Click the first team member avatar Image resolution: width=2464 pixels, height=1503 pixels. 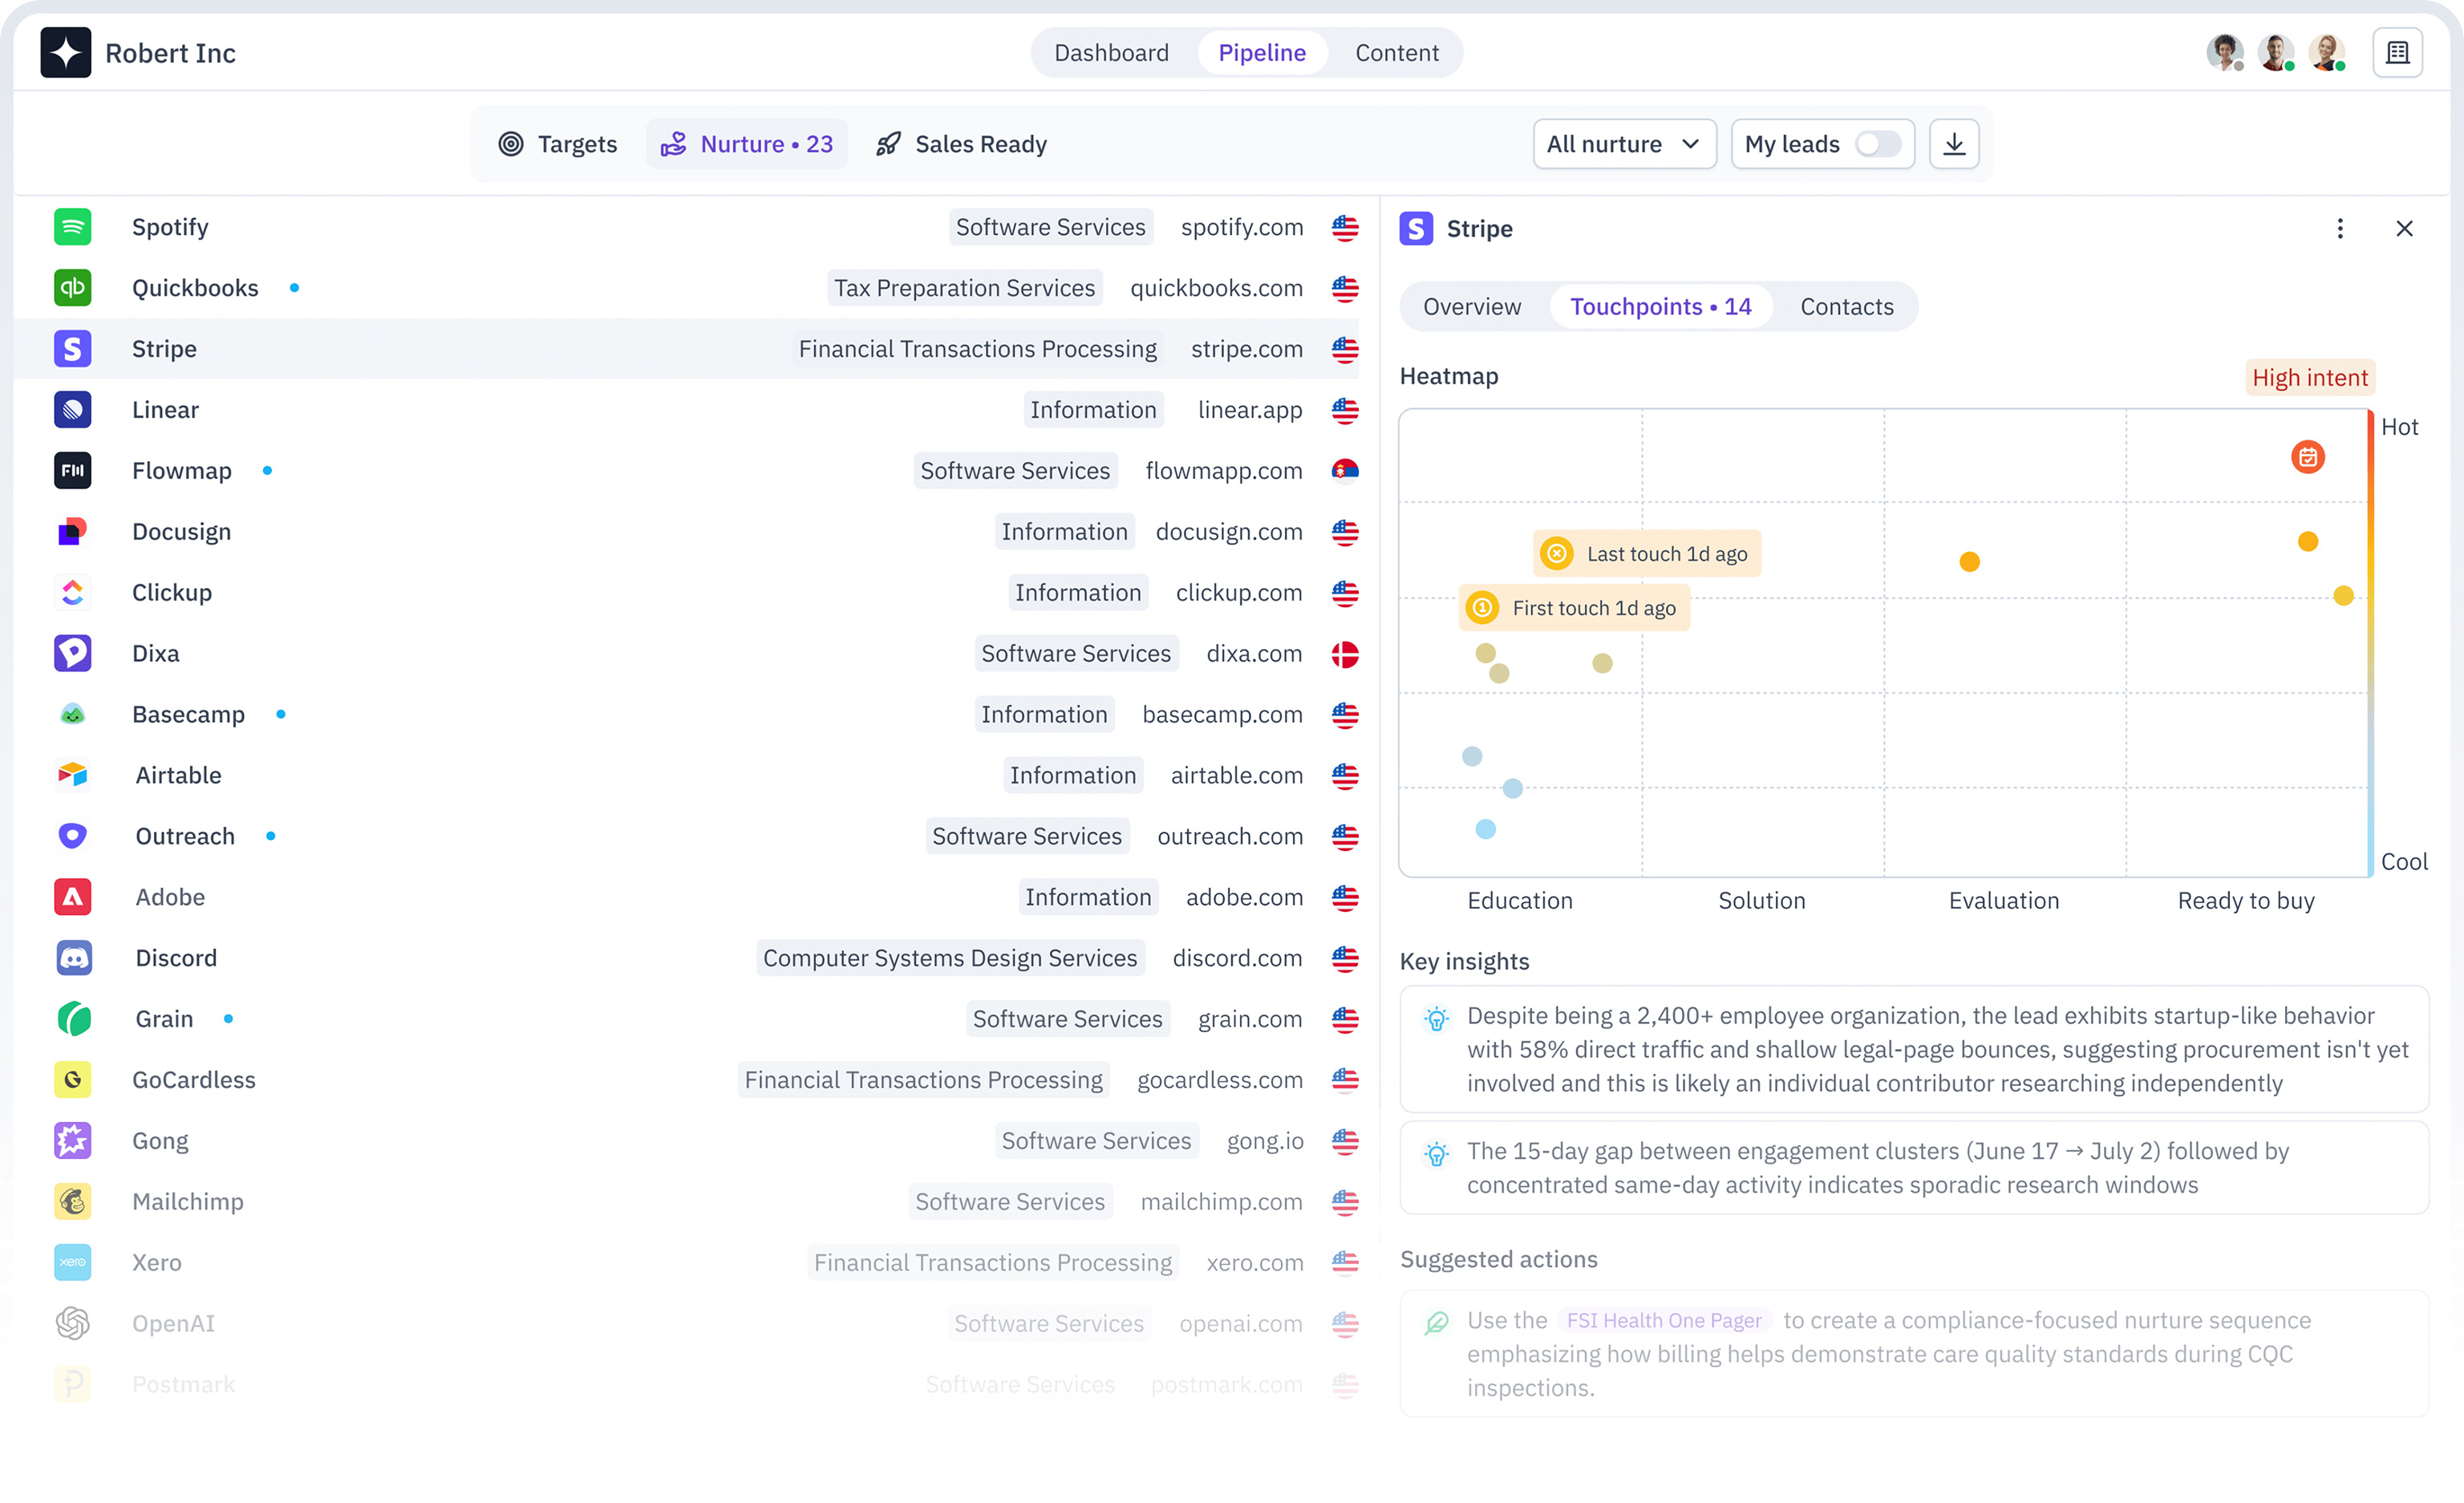[x=2225, y=53]
